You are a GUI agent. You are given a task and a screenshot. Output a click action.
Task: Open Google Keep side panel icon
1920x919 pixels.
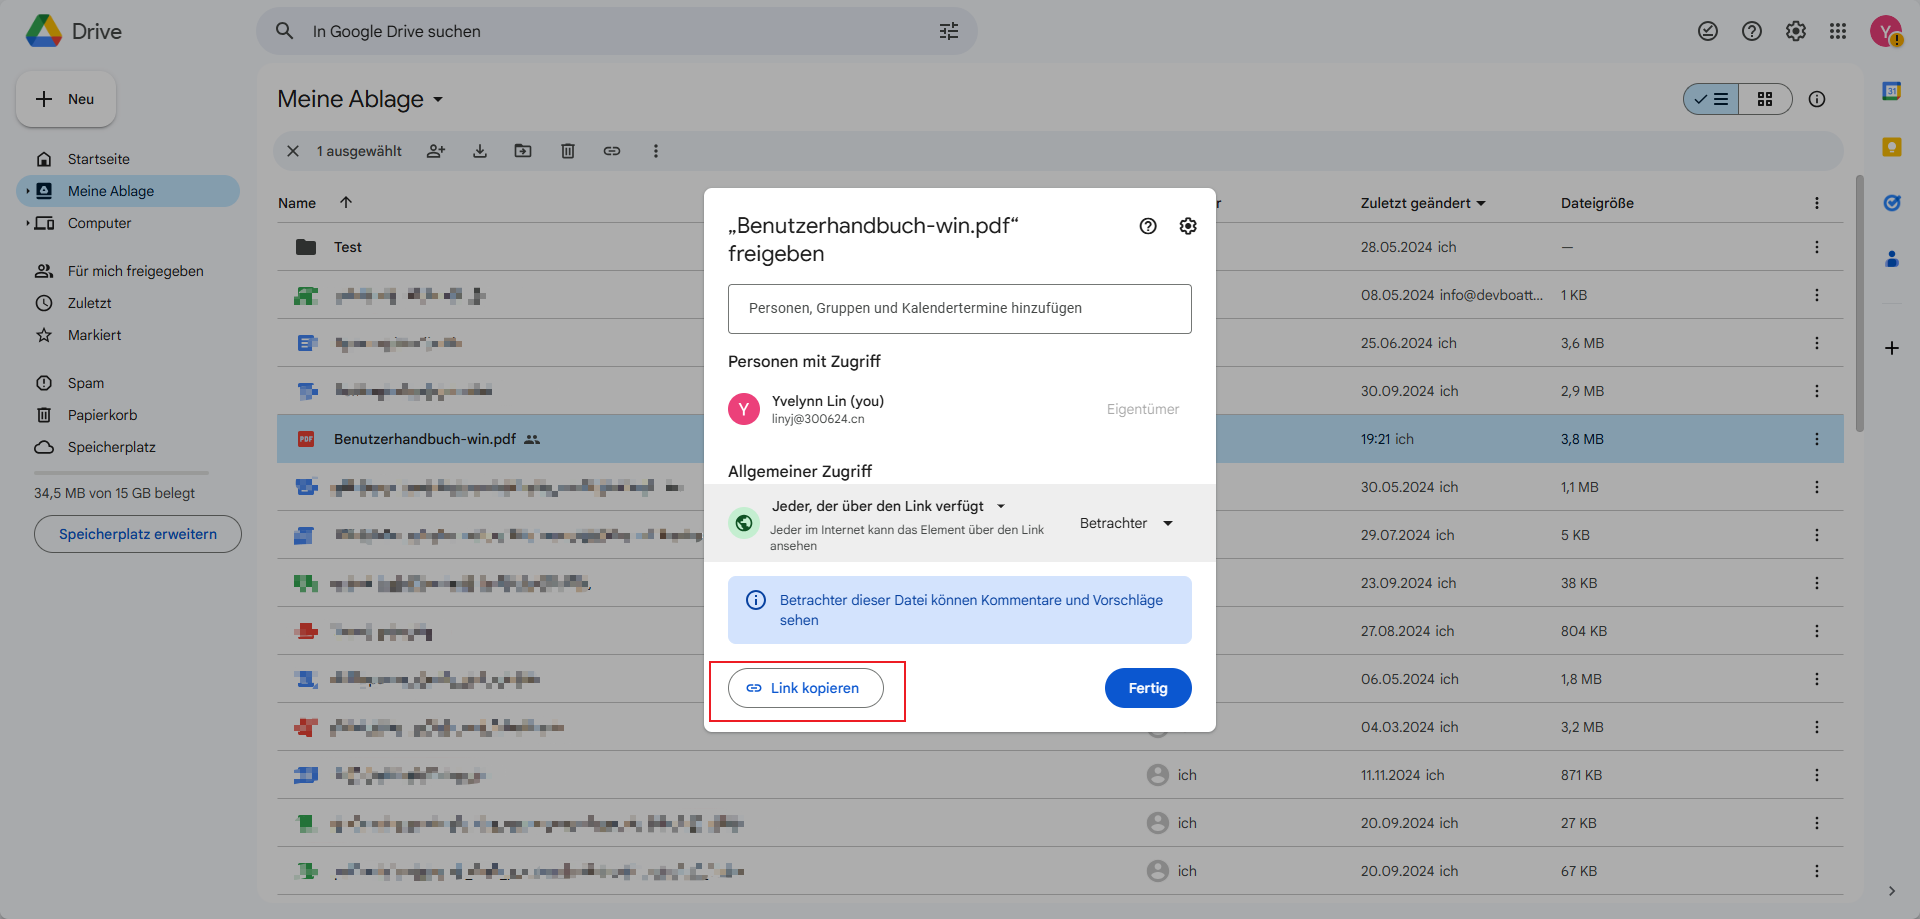pyautogui.click(x=1892, y=147)
